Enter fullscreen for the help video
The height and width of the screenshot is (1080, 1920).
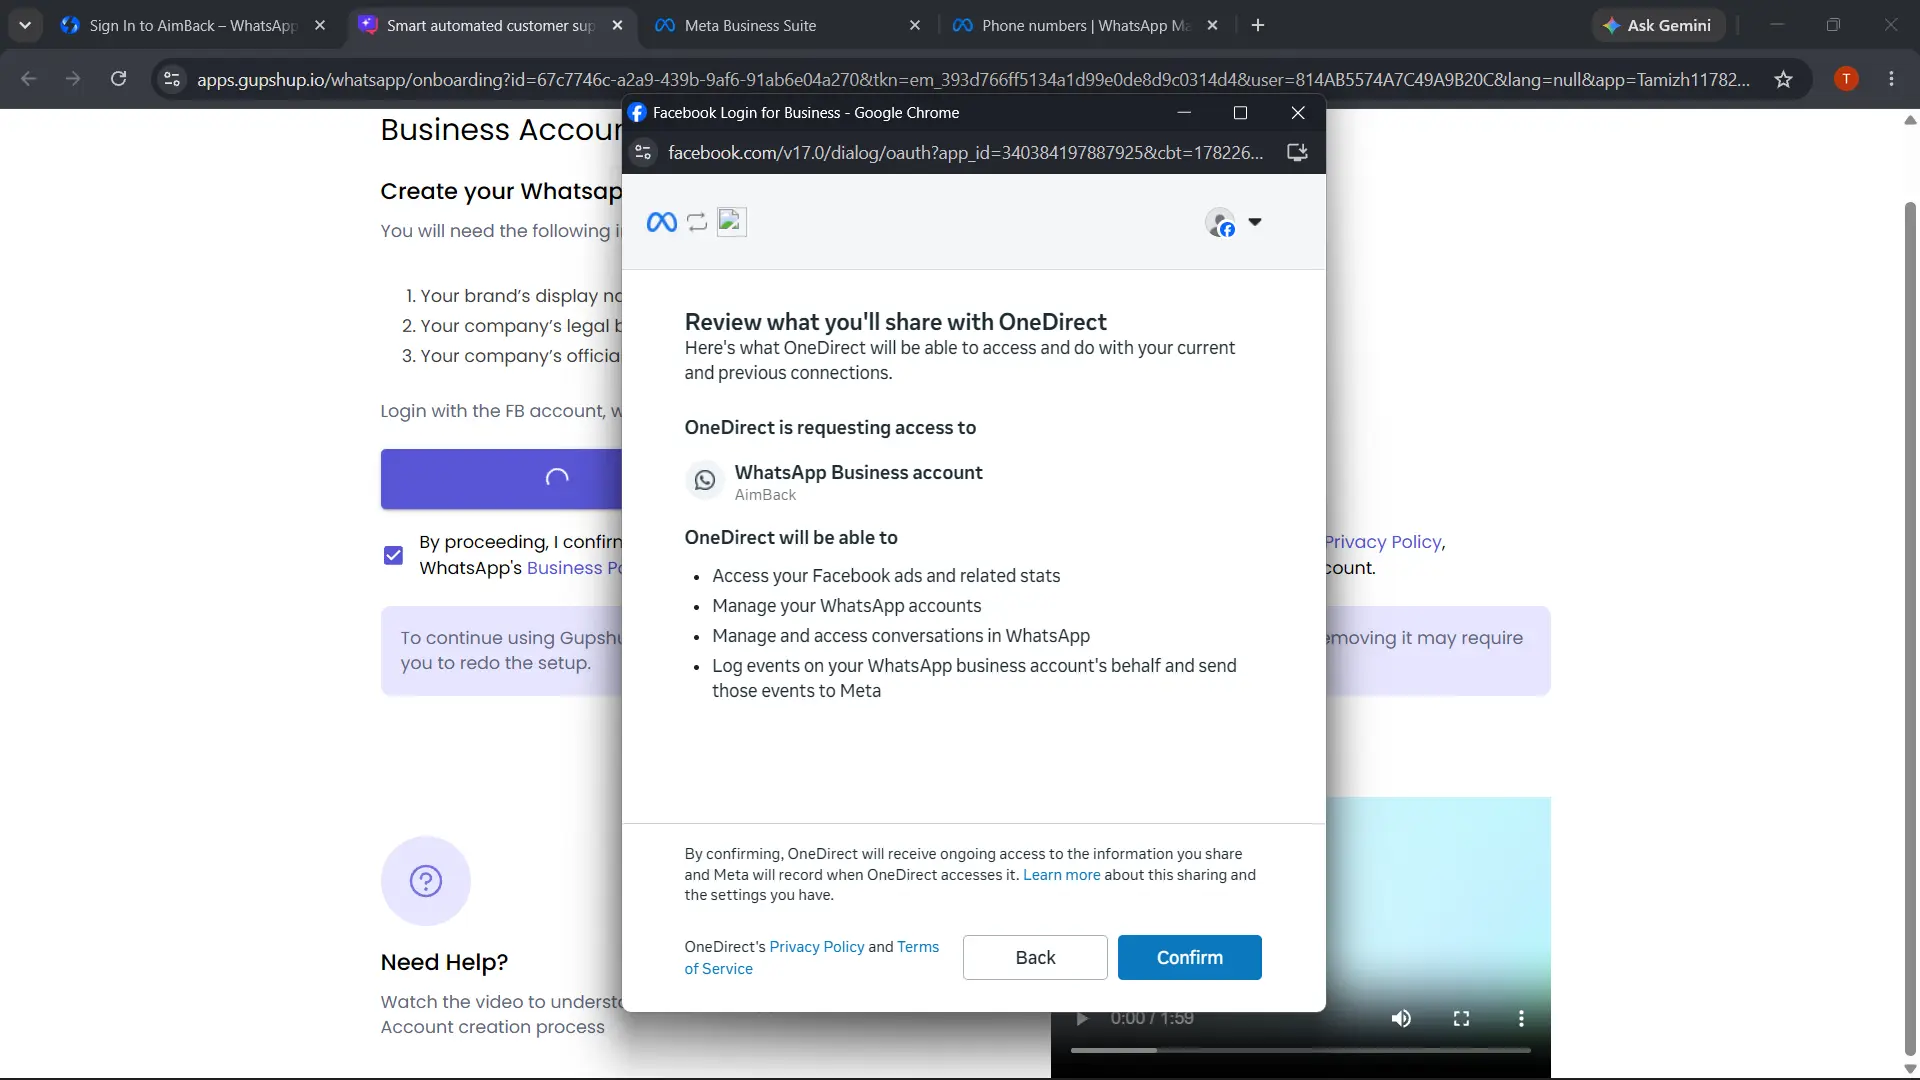pos(1461,1019)
